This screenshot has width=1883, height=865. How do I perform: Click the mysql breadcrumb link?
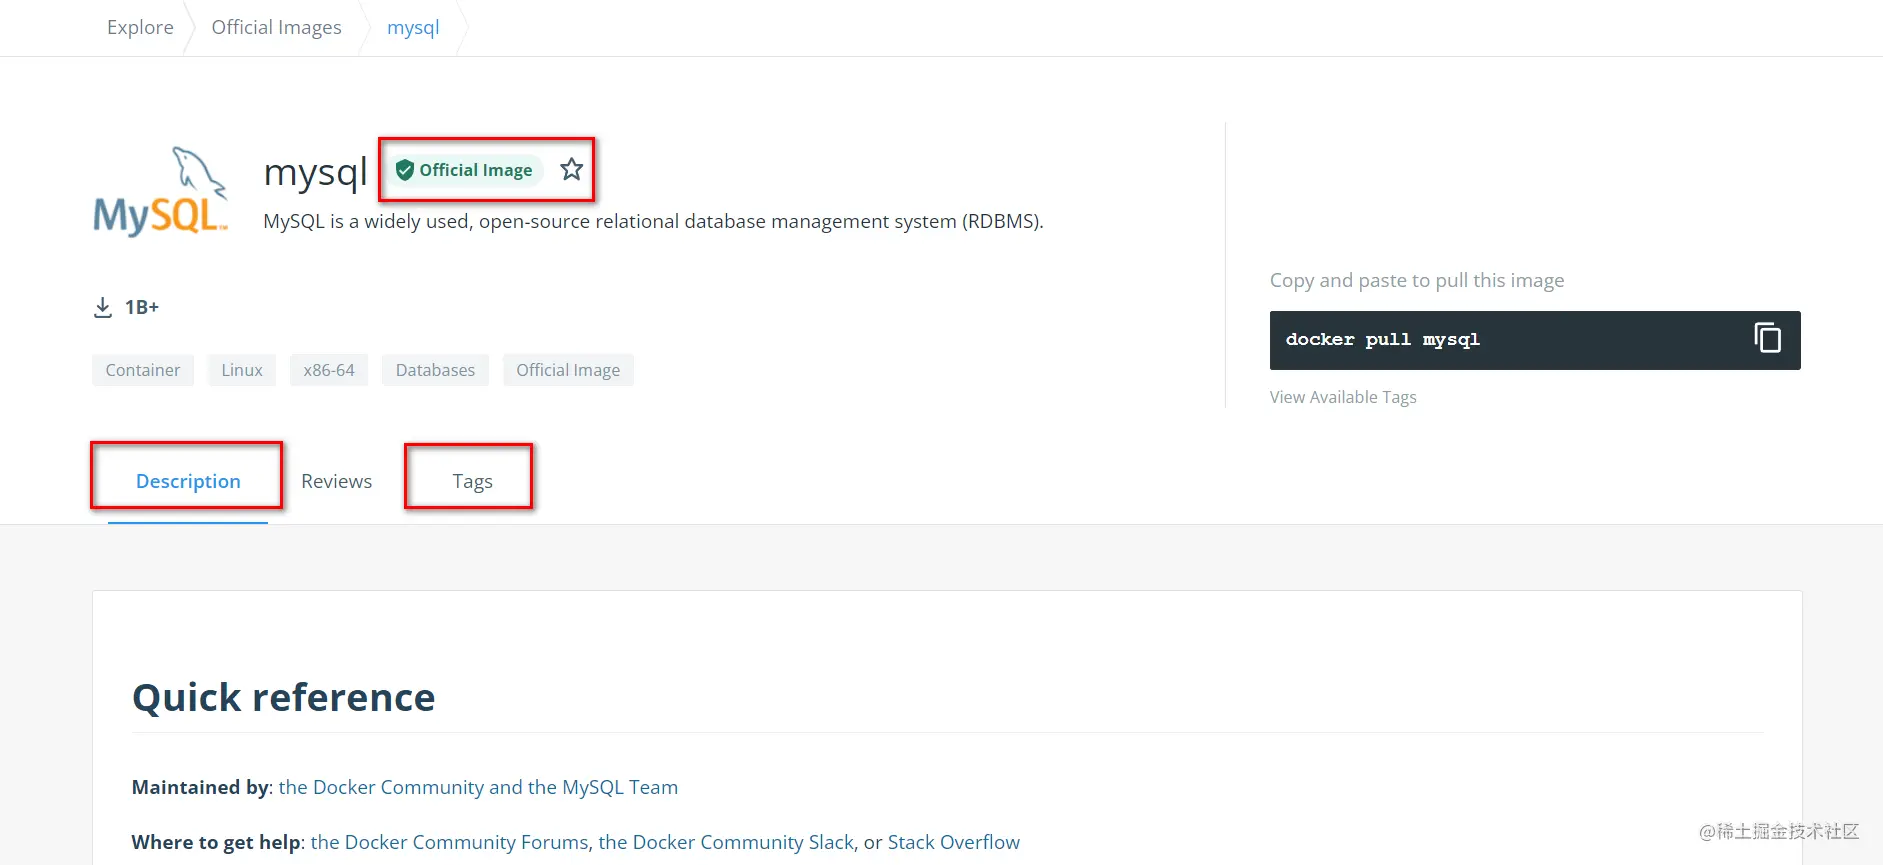pyautogui.click(x=413, y=27)
